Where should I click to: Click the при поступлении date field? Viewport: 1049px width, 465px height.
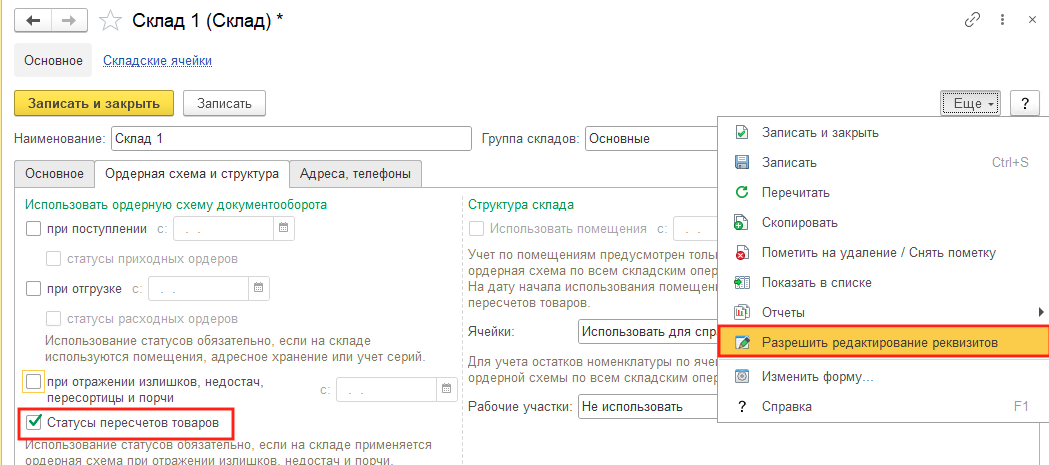pos(223,229)
